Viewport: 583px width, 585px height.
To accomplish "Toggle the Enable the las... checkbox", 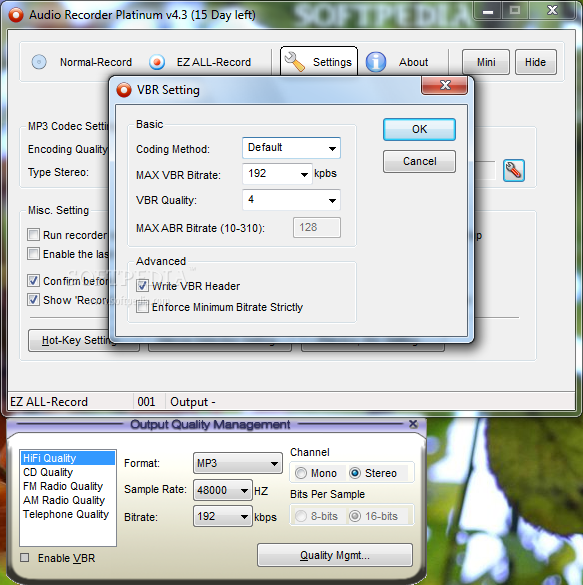I will tap(33, 254).
